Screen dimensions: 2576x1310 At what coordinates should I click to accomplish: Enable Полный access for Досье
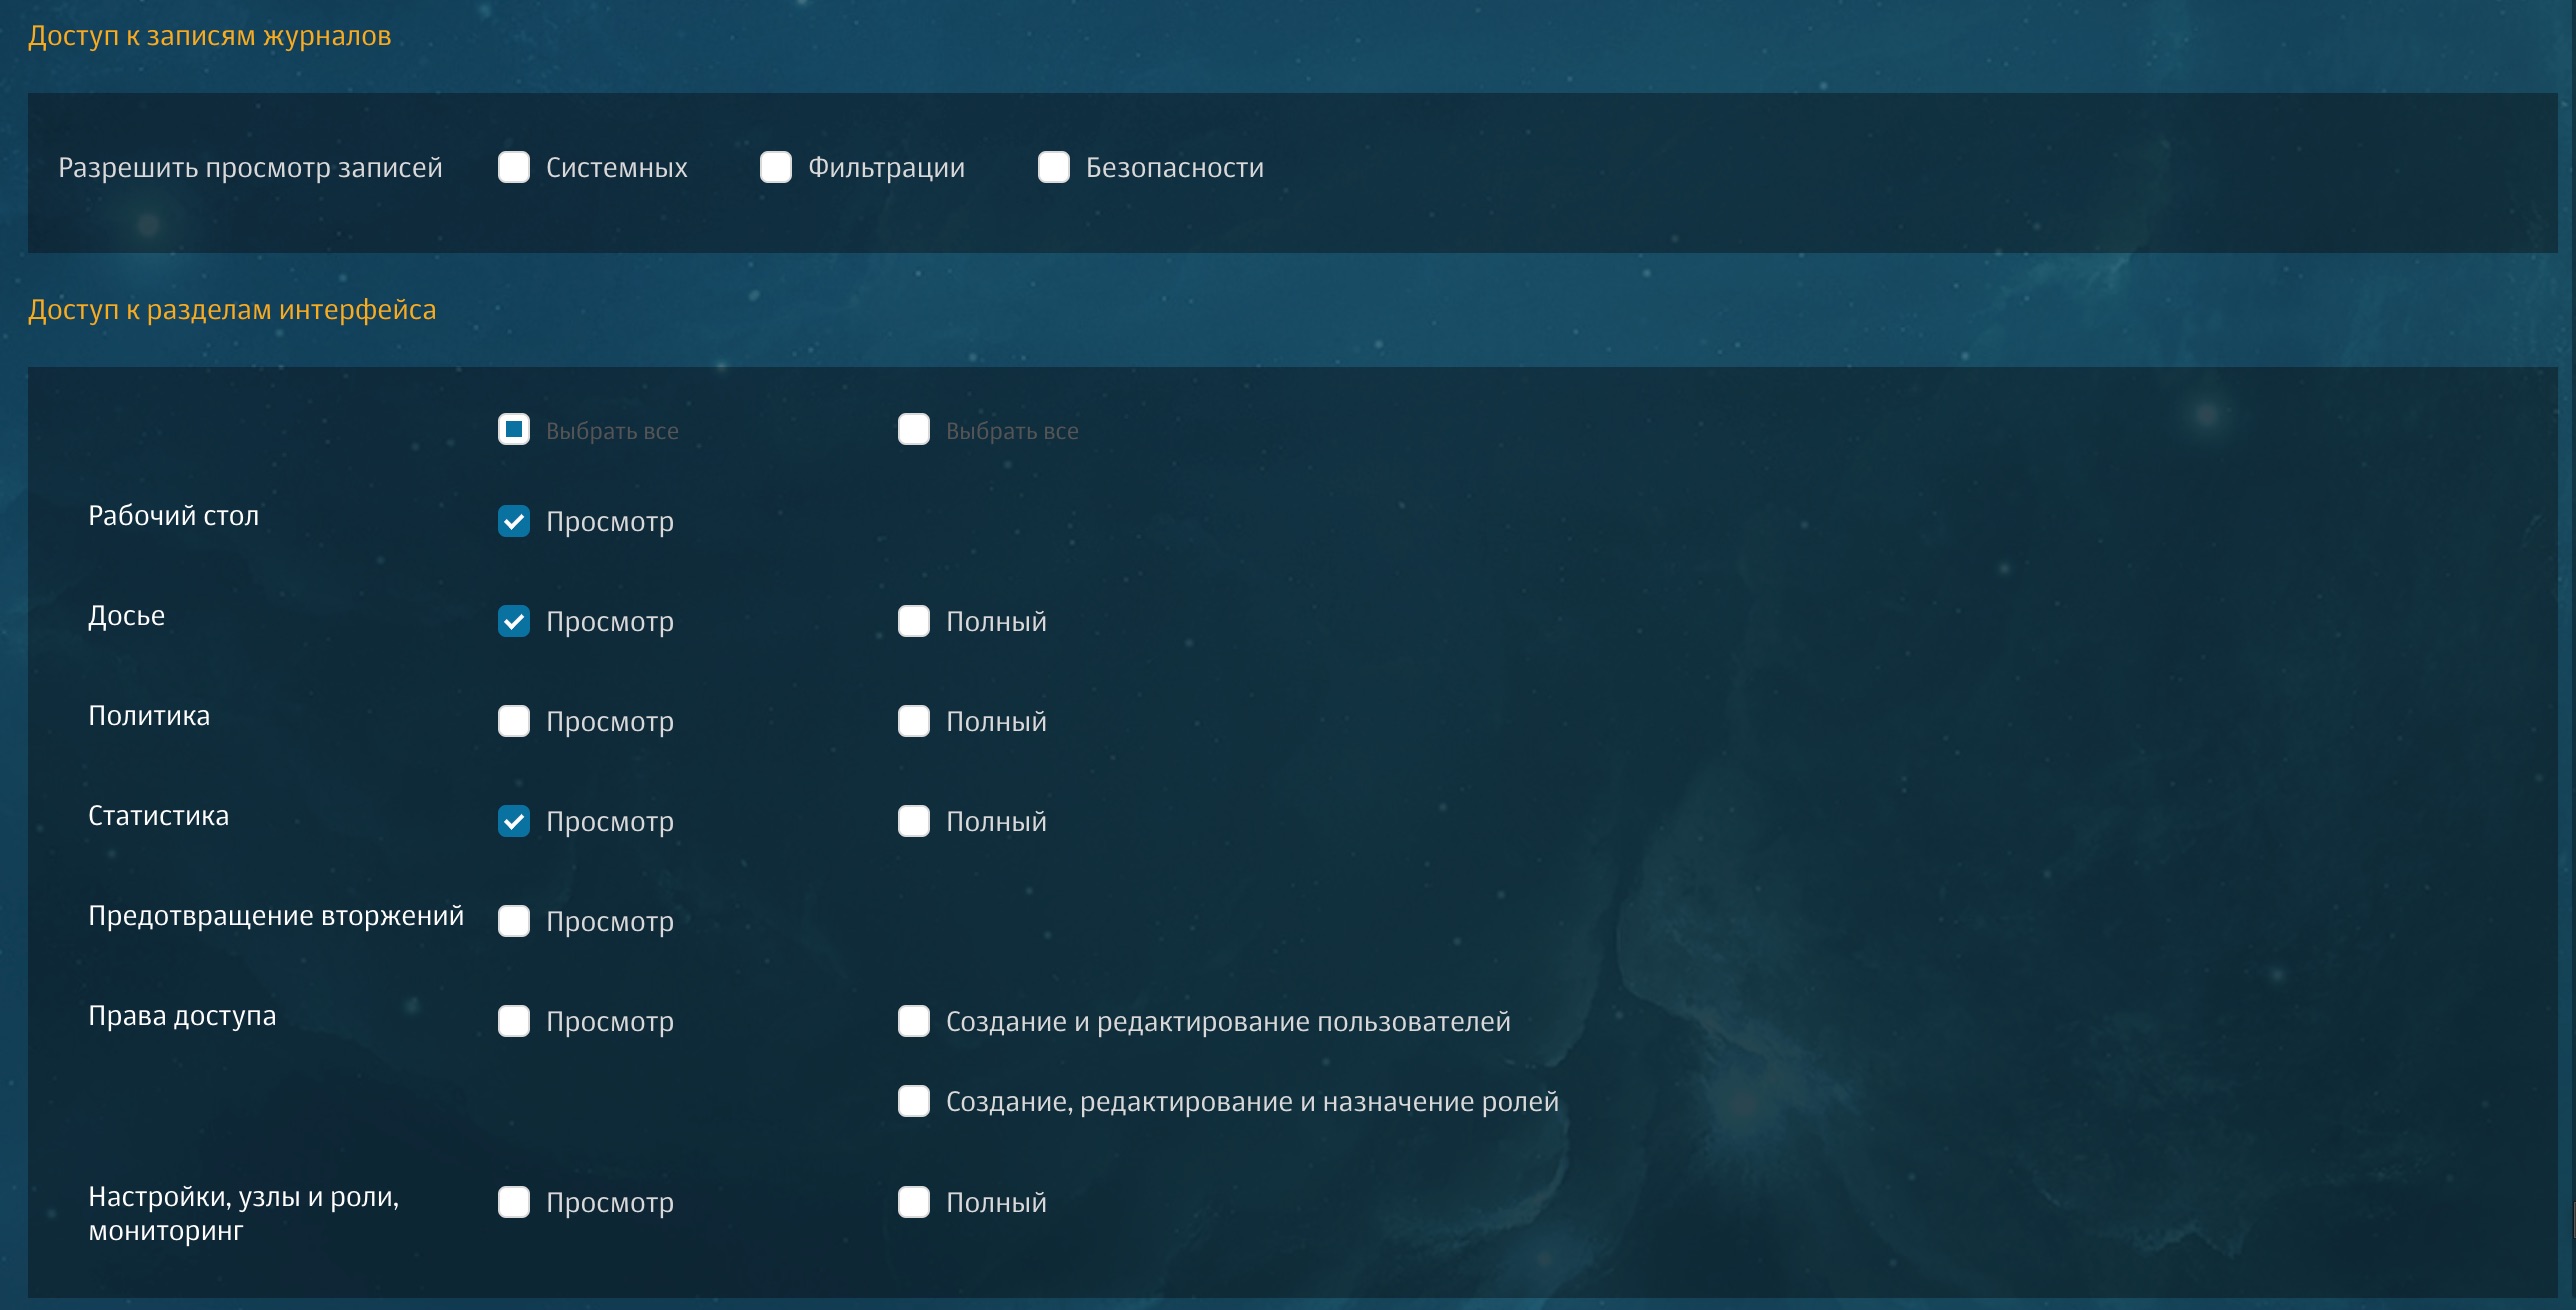(x=914, y=621)
